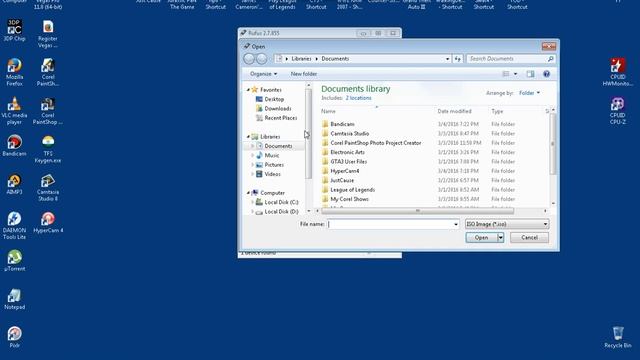
Task: Select the AIMP3 desktop icon
Action: [14, 184]
